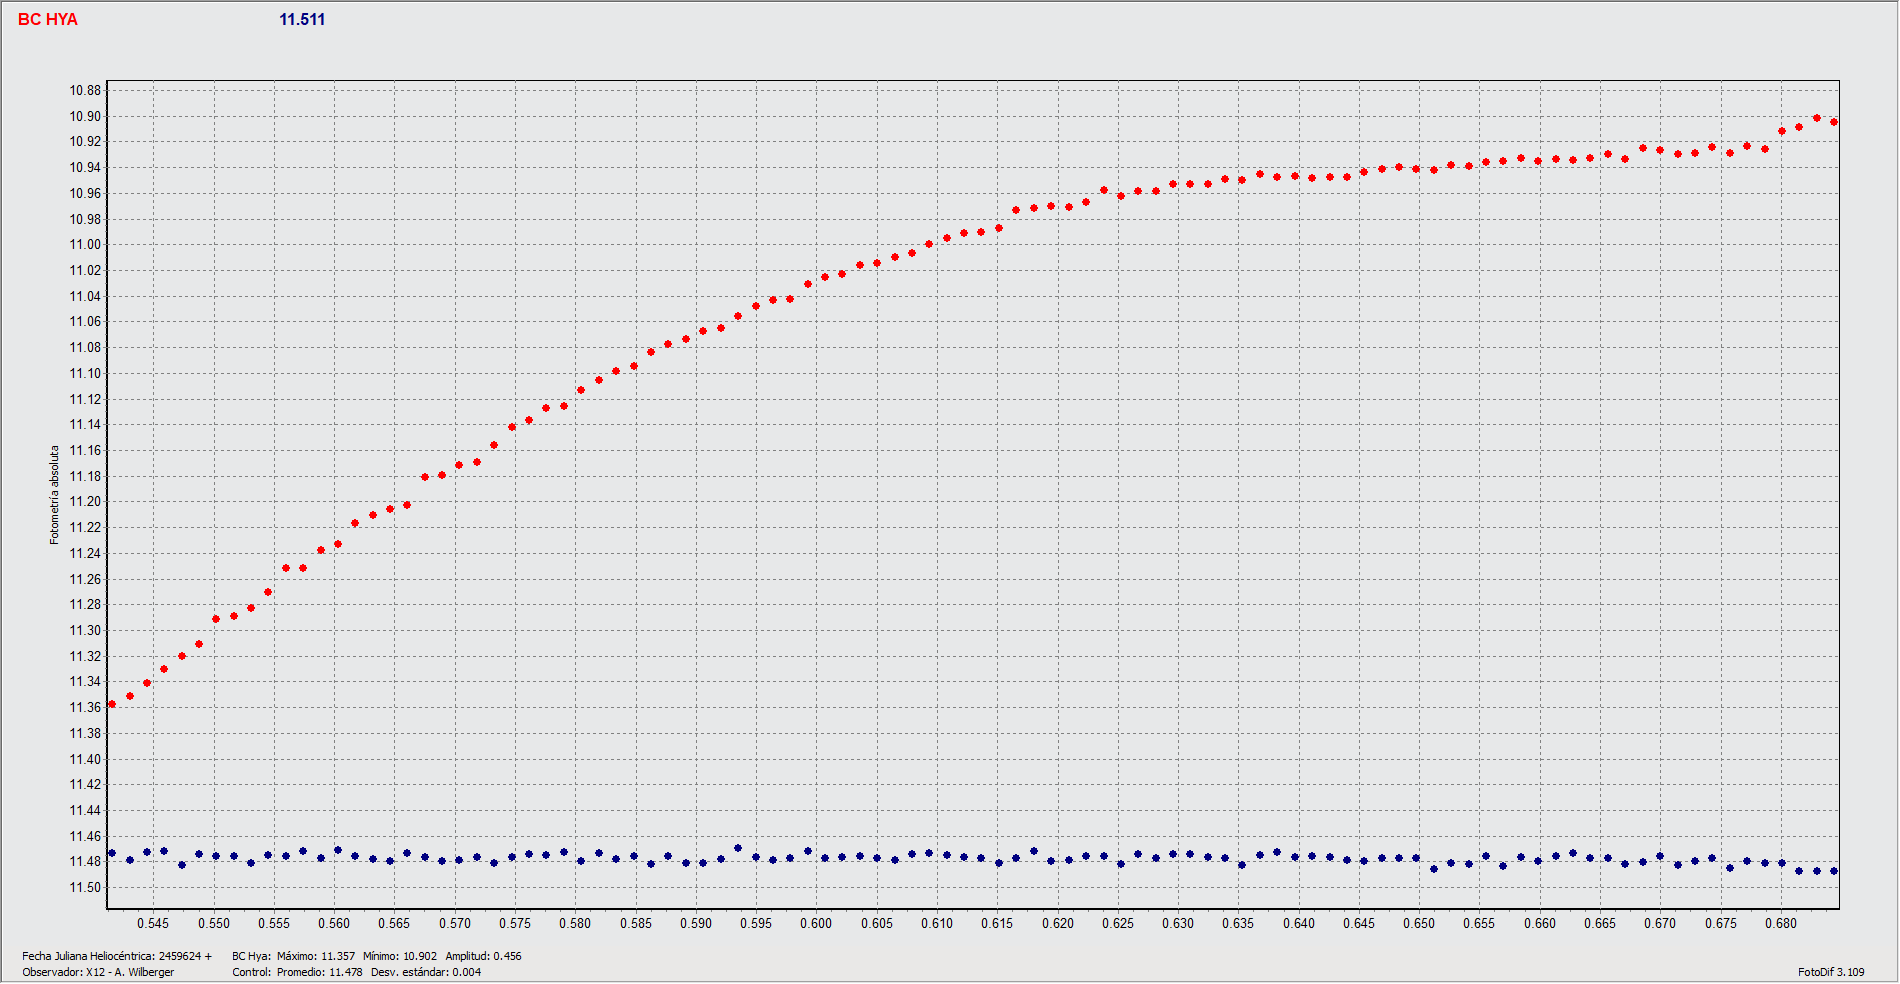Viewport: 1900px width, 984px height.
Task: Click the Fotometría absoluta axis label
Action: click(x=55, y=495)
